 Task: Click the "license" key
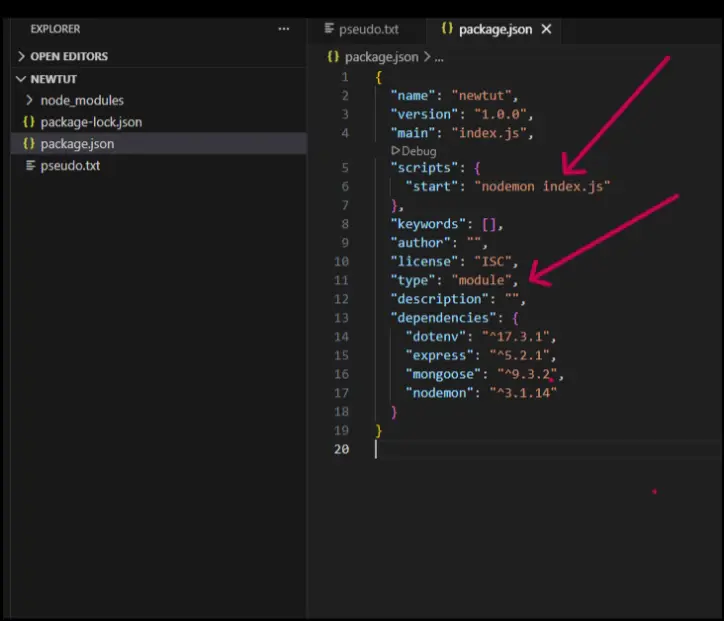coord(424,261)
